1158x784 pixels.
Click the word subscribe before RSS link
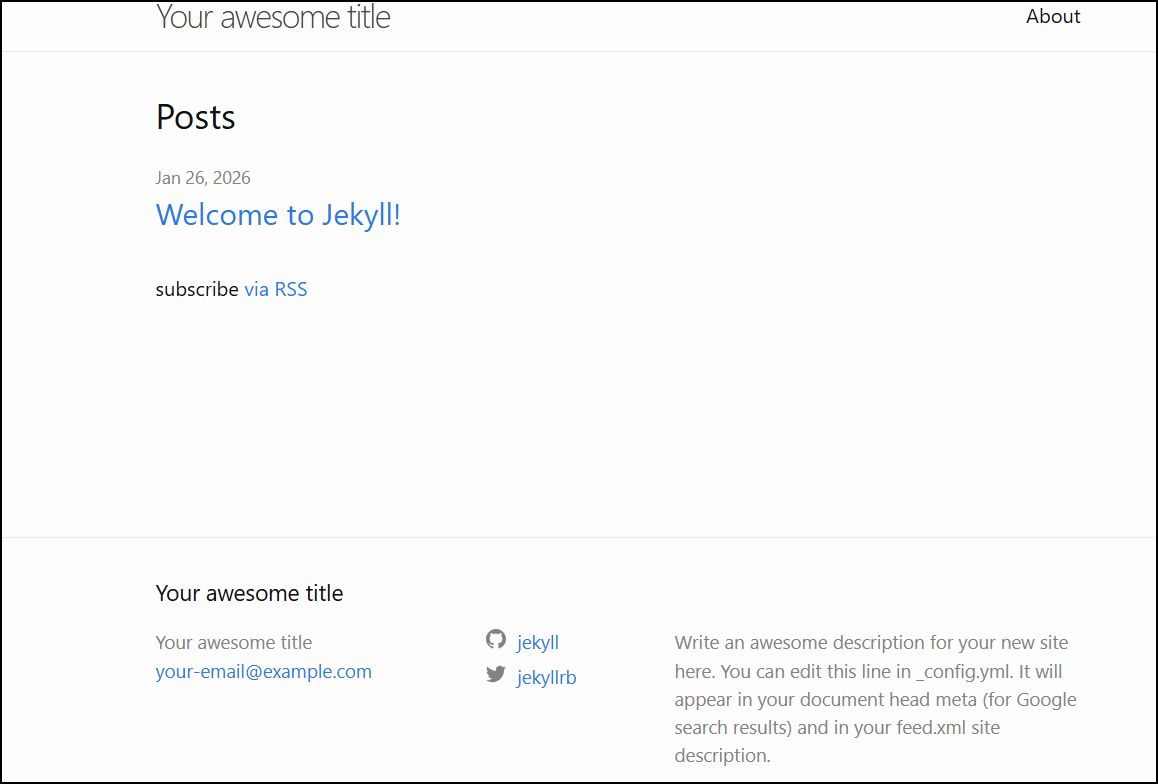click(x=197, y=290)
